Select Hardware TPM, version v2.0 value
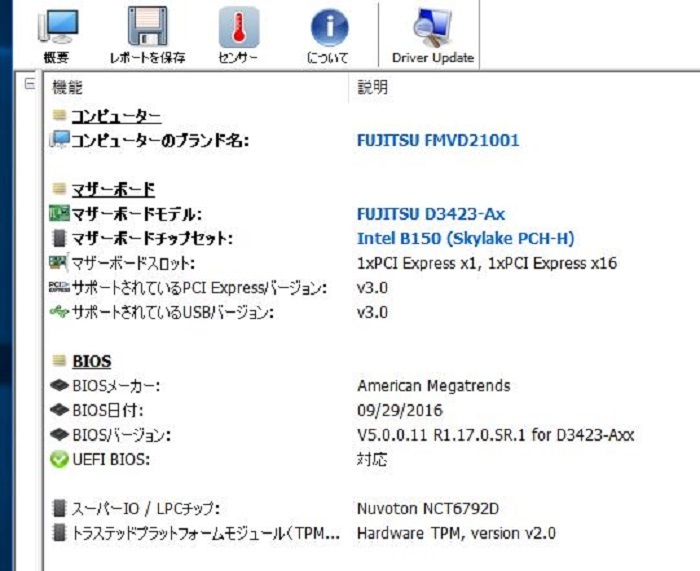The height and width of the screenshot is (571, 700). tap(456, 533)
